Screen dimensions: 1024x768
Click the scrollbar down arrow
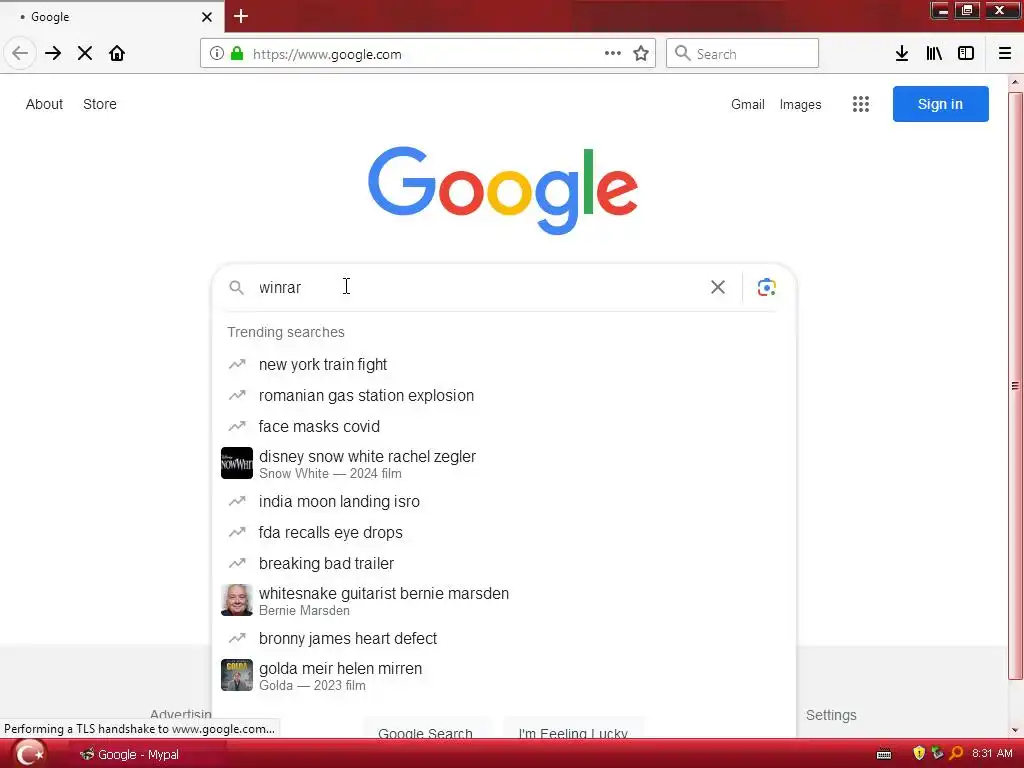point(1015,730)
